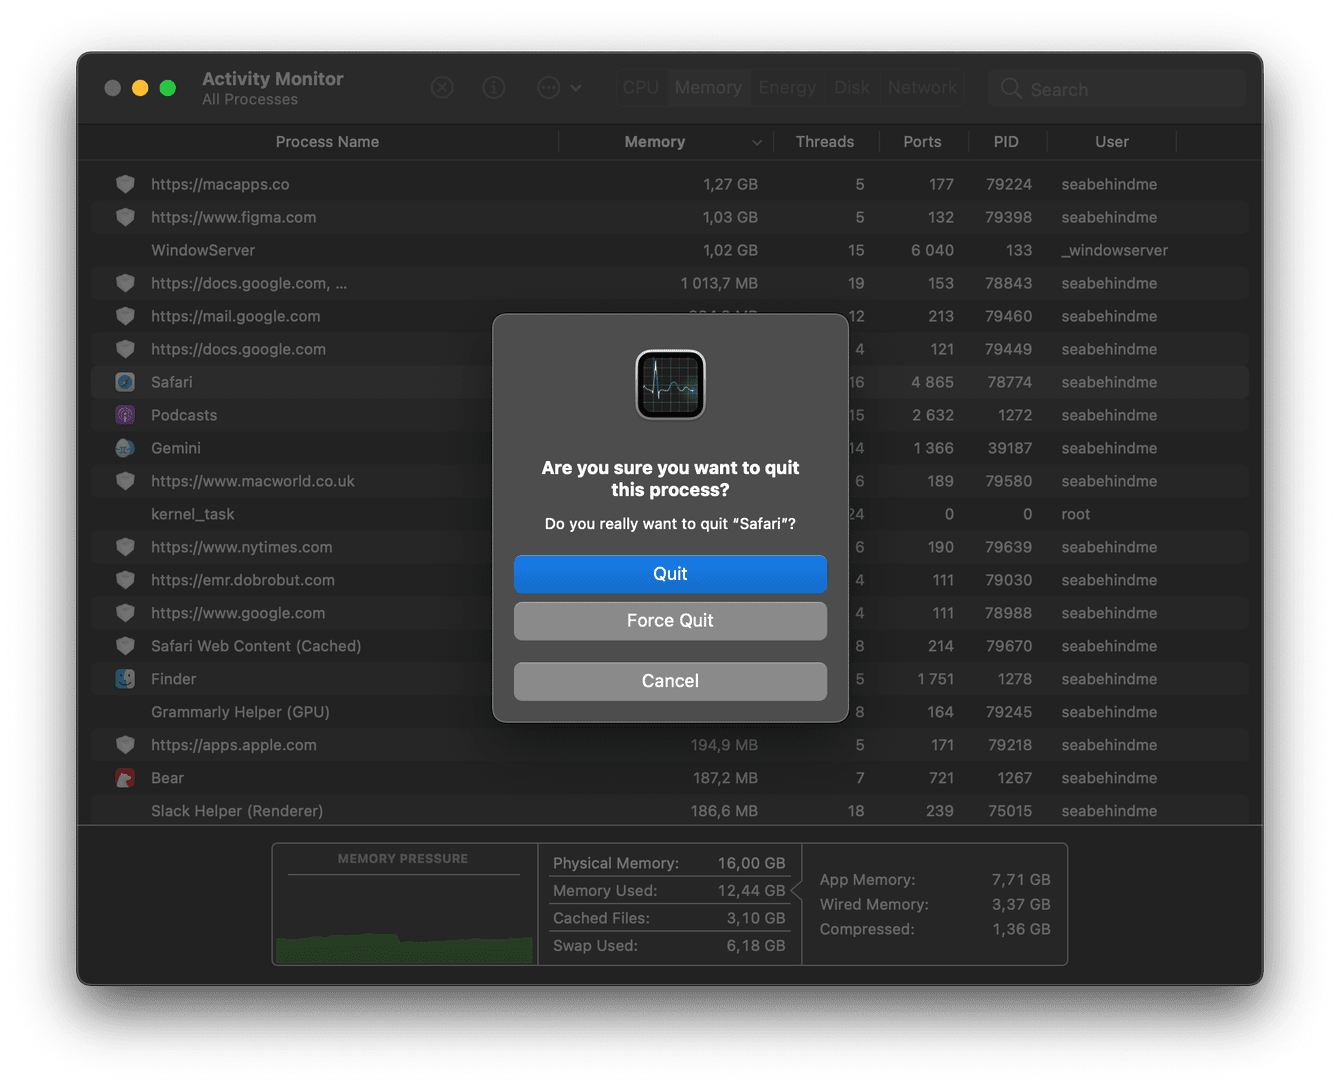Click shield icon beside https://apps.apple.com
The width and height of the screenshot is (1340, 1087).
(125, 745)
